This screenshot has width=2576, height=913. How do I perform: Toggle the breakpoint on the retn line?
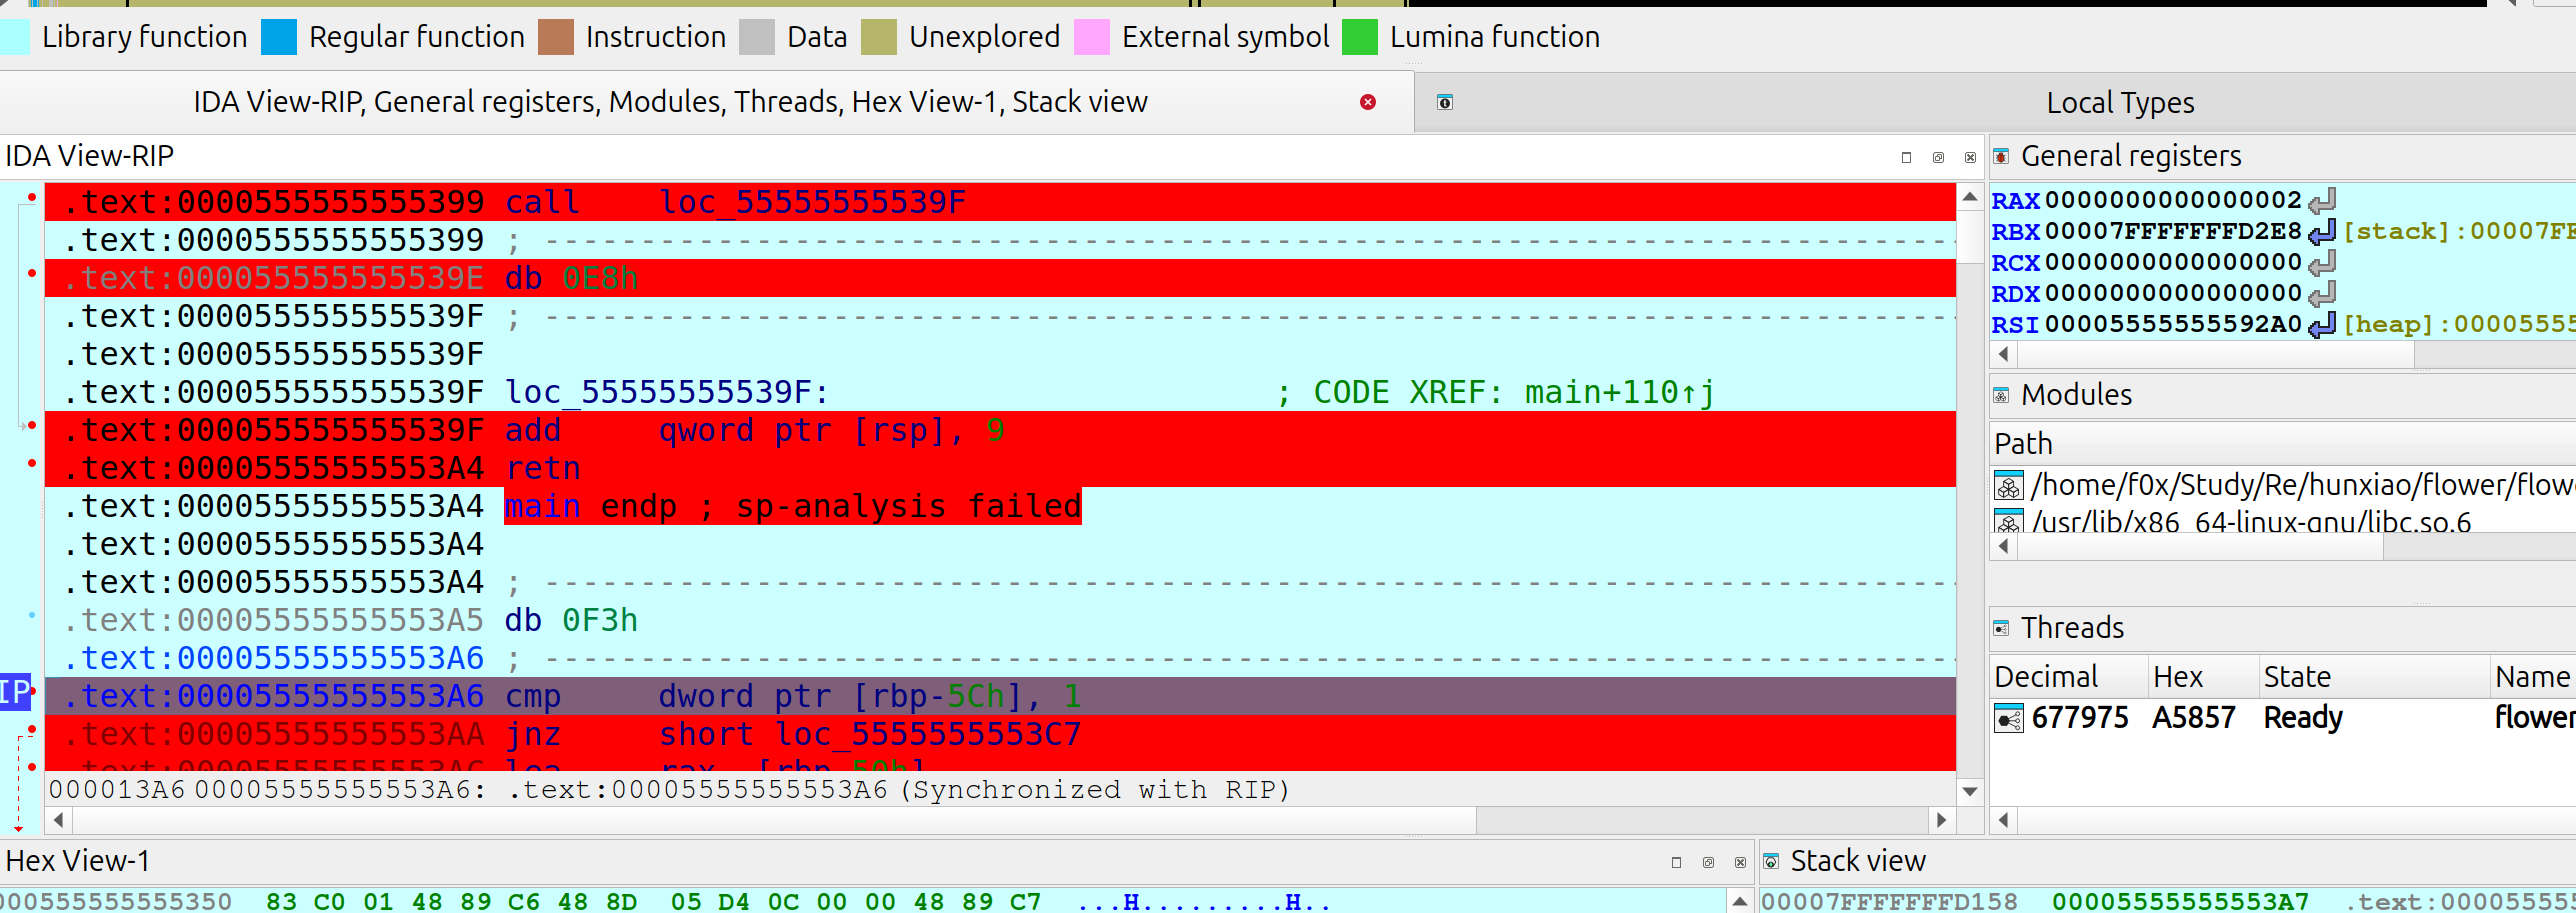coord(32,463)
